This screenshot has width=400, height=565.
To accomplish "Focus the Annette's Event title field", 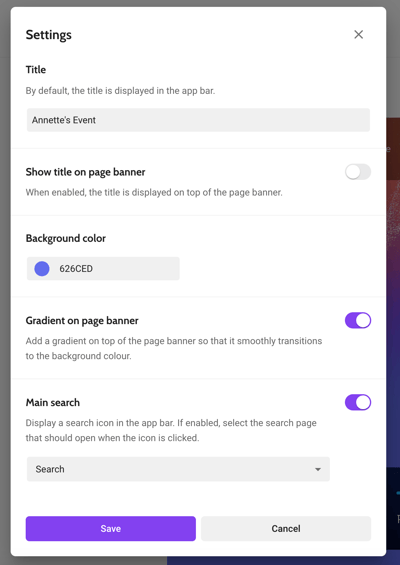I will (x=198, y=120).
